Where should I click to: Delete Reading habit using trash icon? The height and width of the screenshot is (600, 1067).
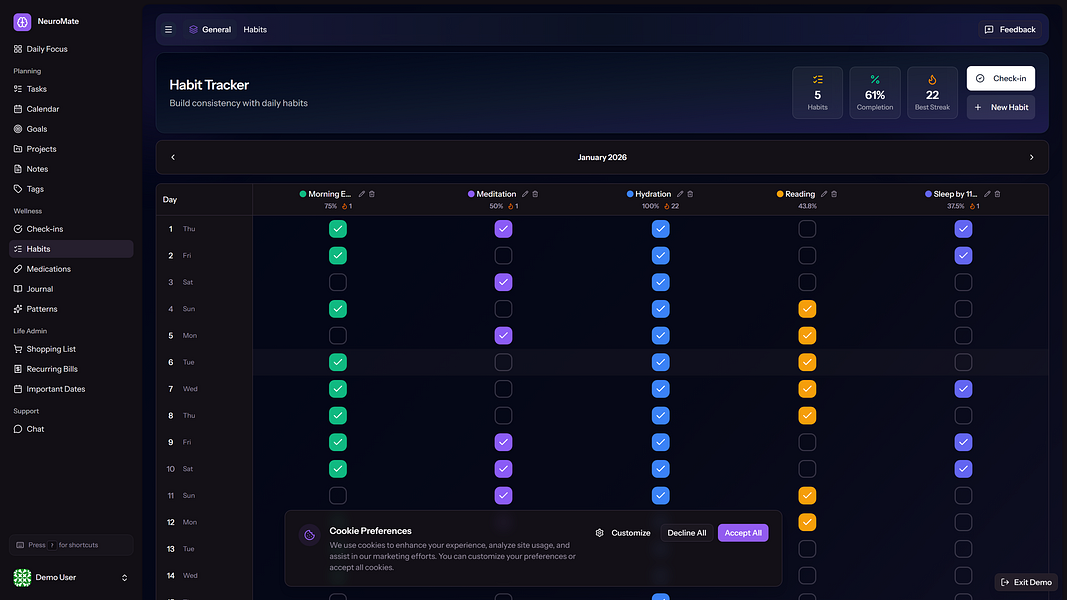pos(834,194)
